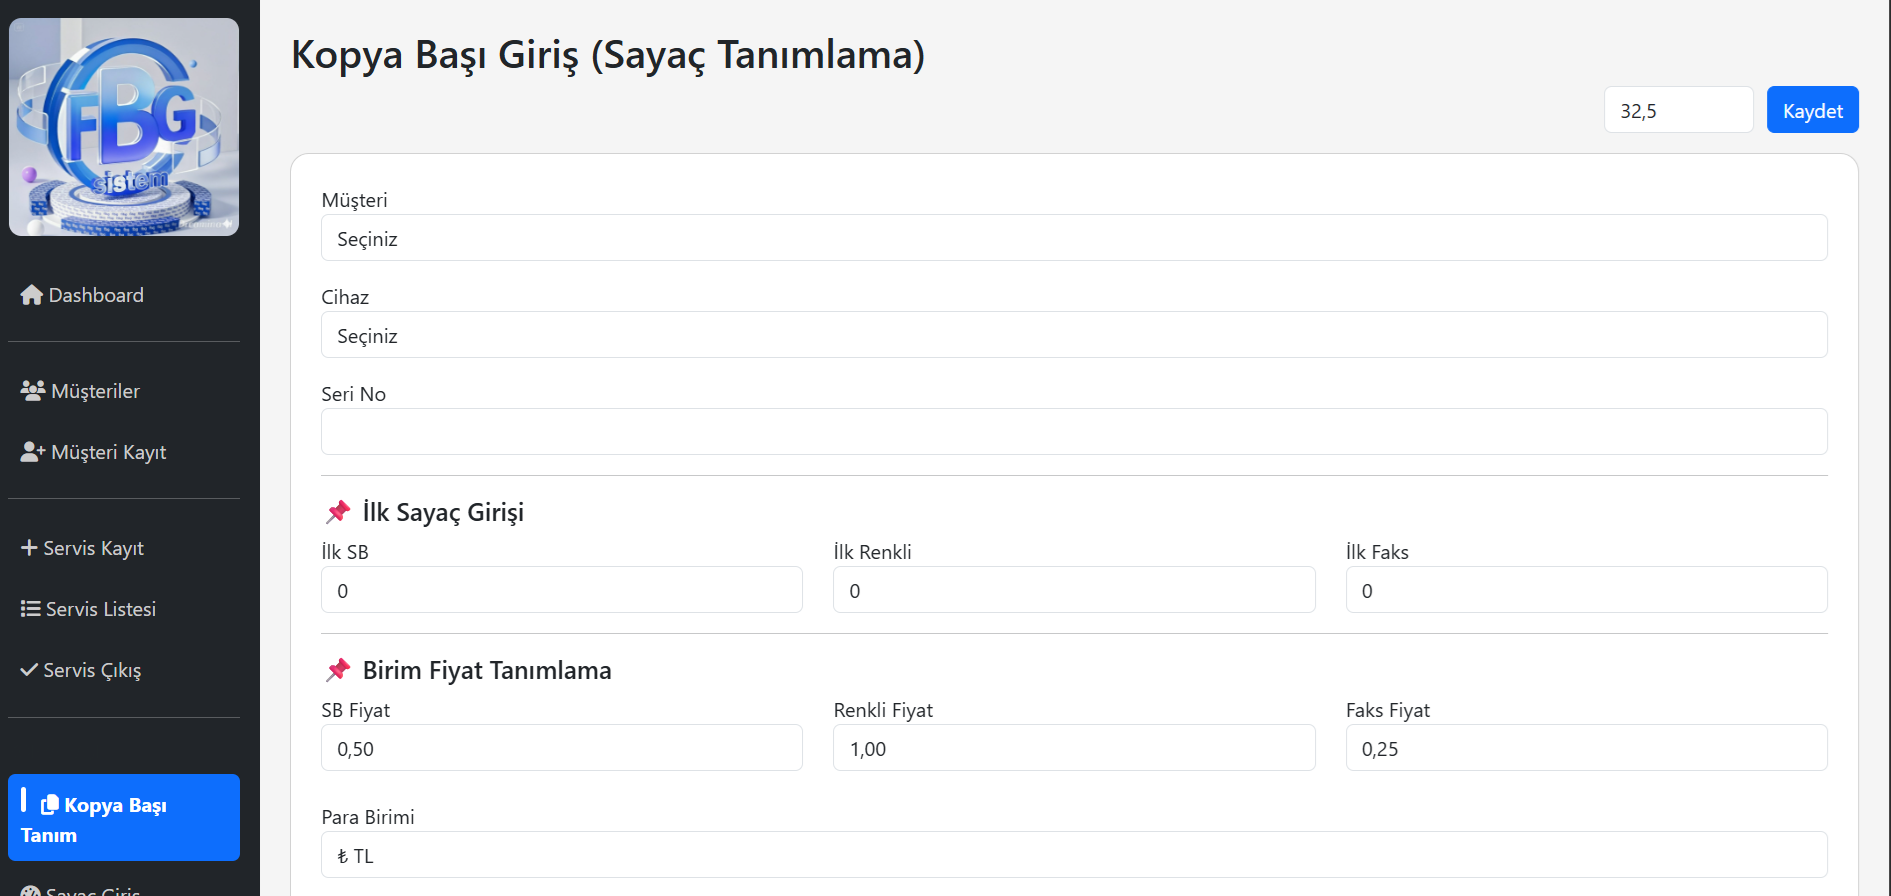Click the Servis Kayıt plus icon

coord(29,548)
